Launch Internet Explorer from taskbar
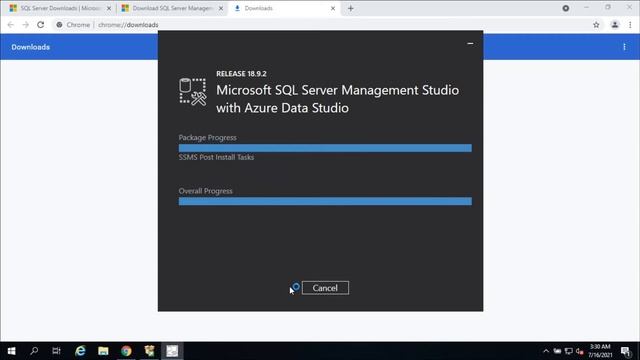This screenshot has height=360, width=640. pyautogui.click(x=80, y=351)
